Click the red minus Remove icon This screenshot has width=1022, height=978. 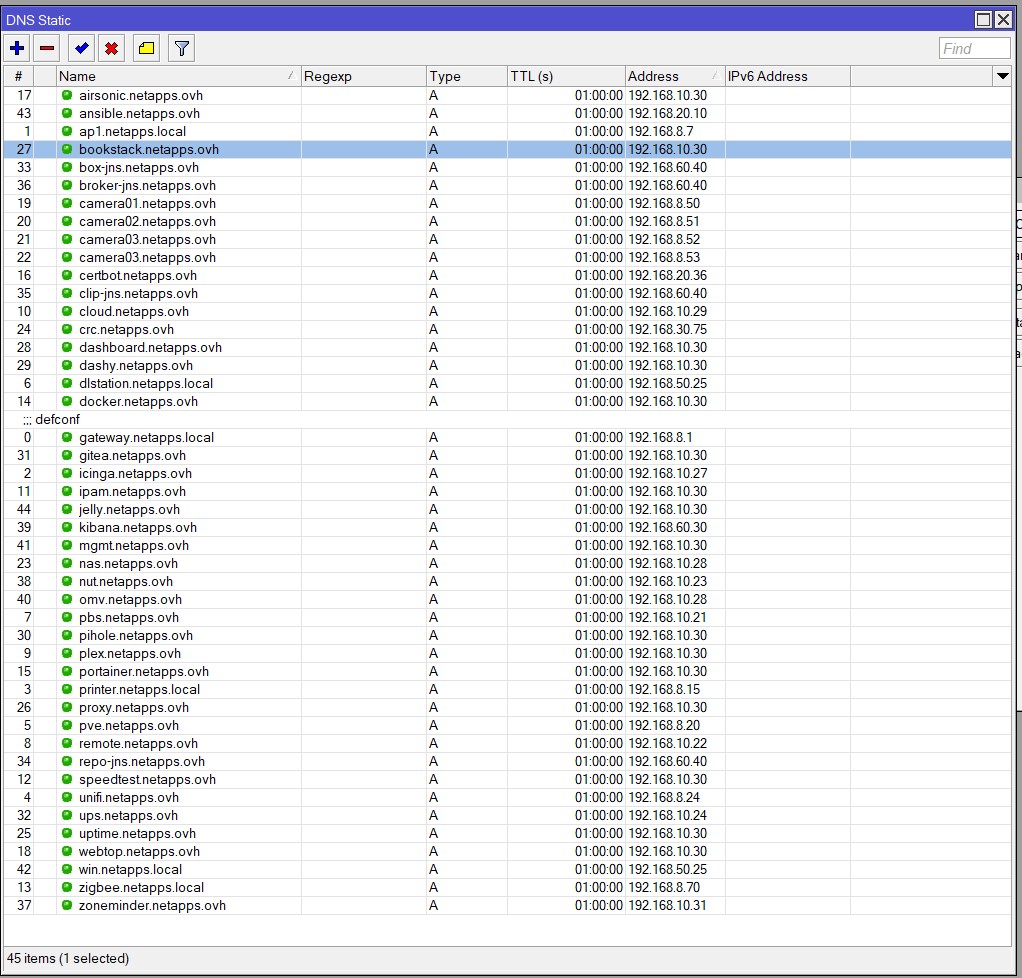47,48
